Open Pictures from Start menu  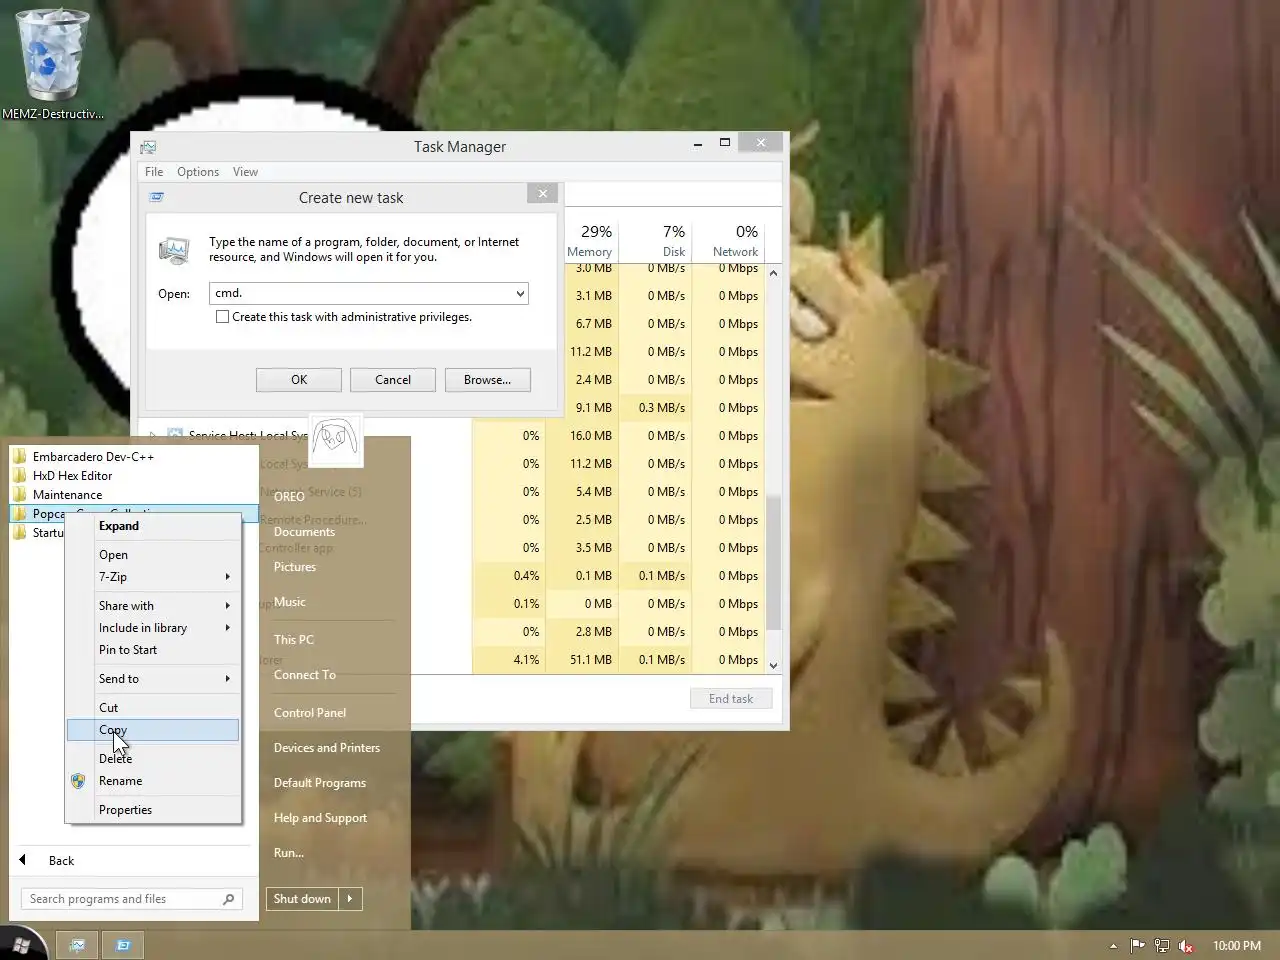pyautogui.click(x=295, y=567)
